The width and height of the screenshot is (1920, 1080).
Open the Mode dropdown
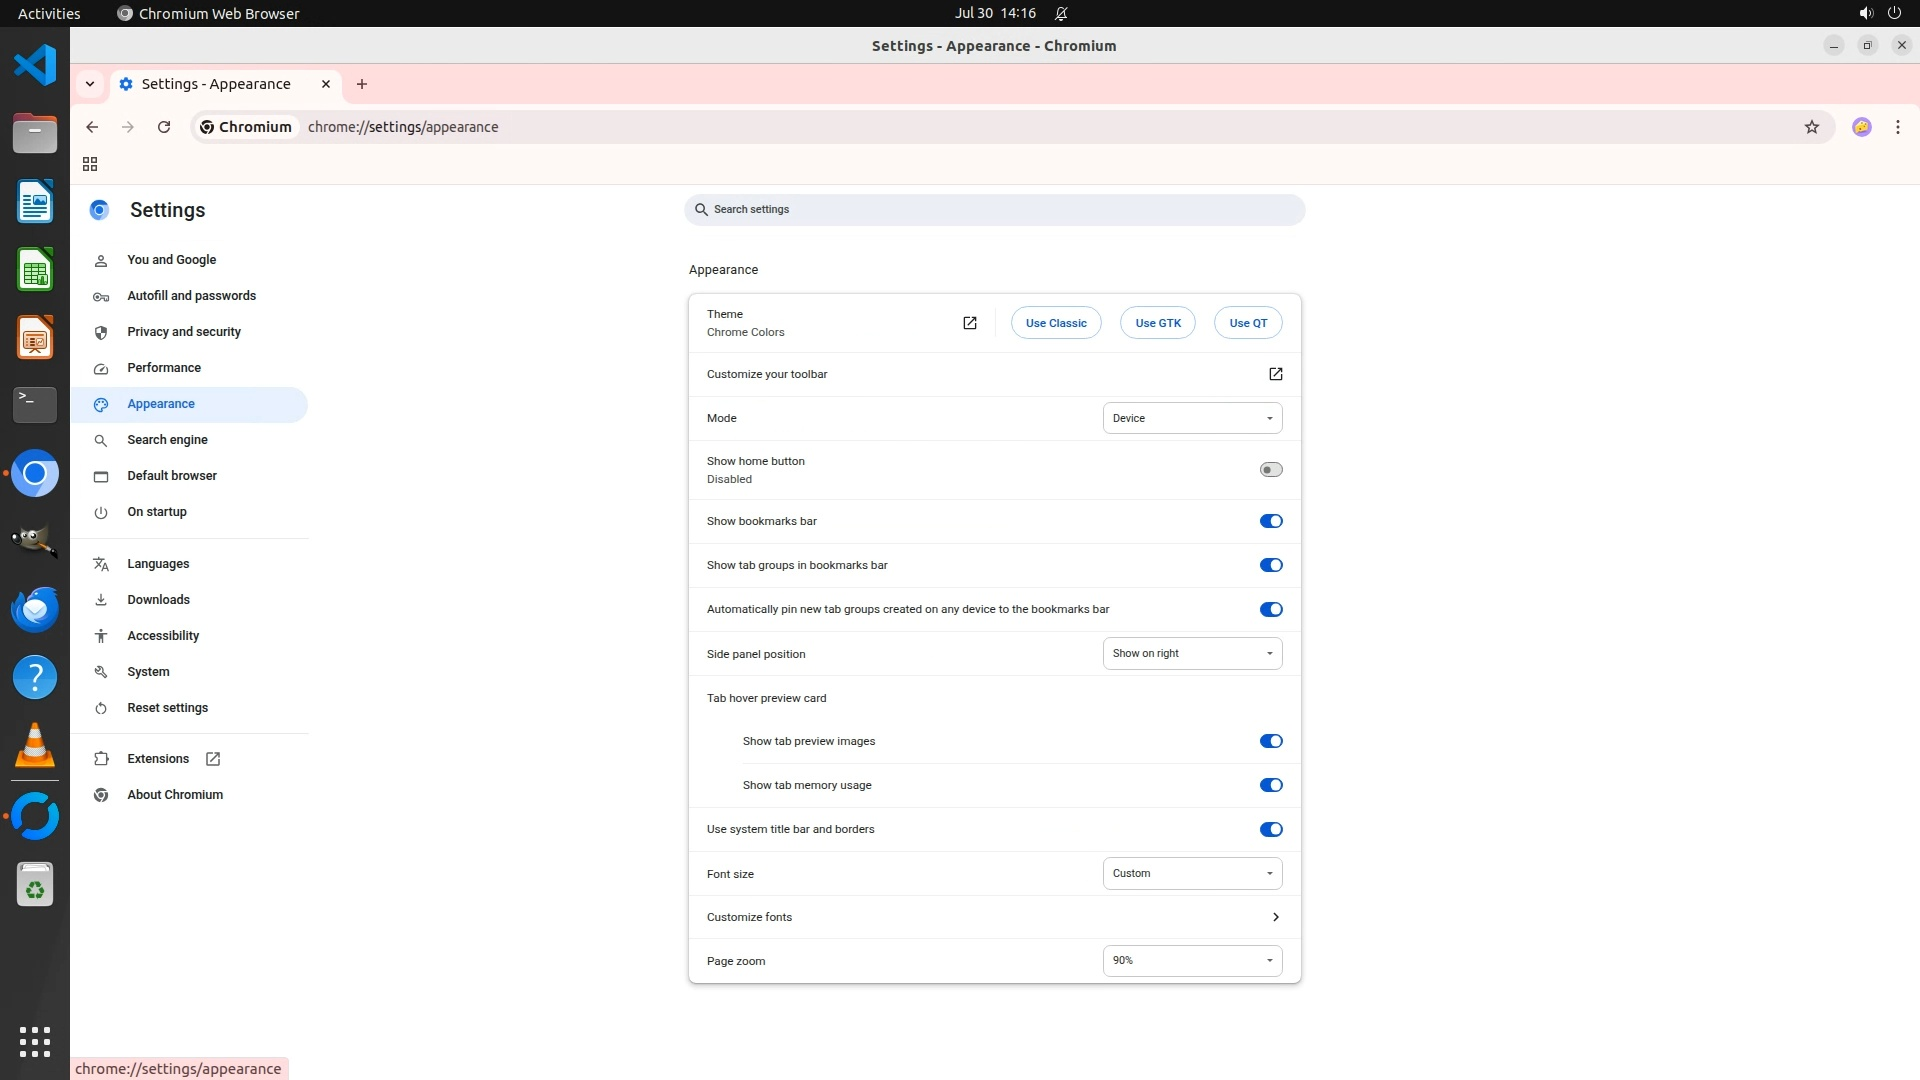click(1191, 418)
